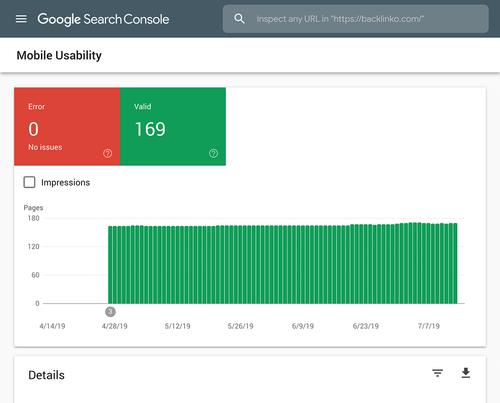500x403 pixels.
Task: Click a green bar near 7/7/19
Action: (x=428, y=263)
